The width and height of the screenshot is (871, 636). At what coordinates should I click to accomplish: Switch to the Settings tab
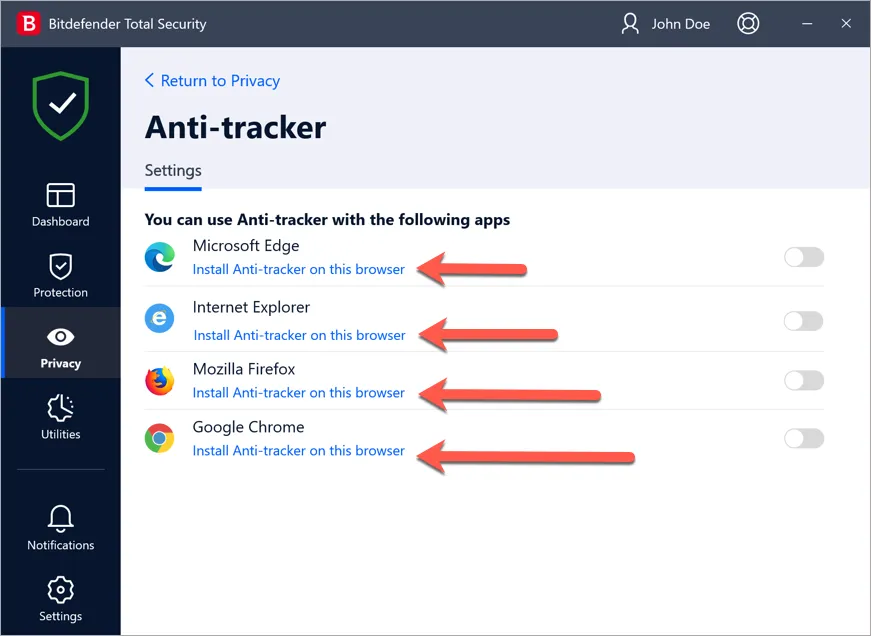[172, 171]
